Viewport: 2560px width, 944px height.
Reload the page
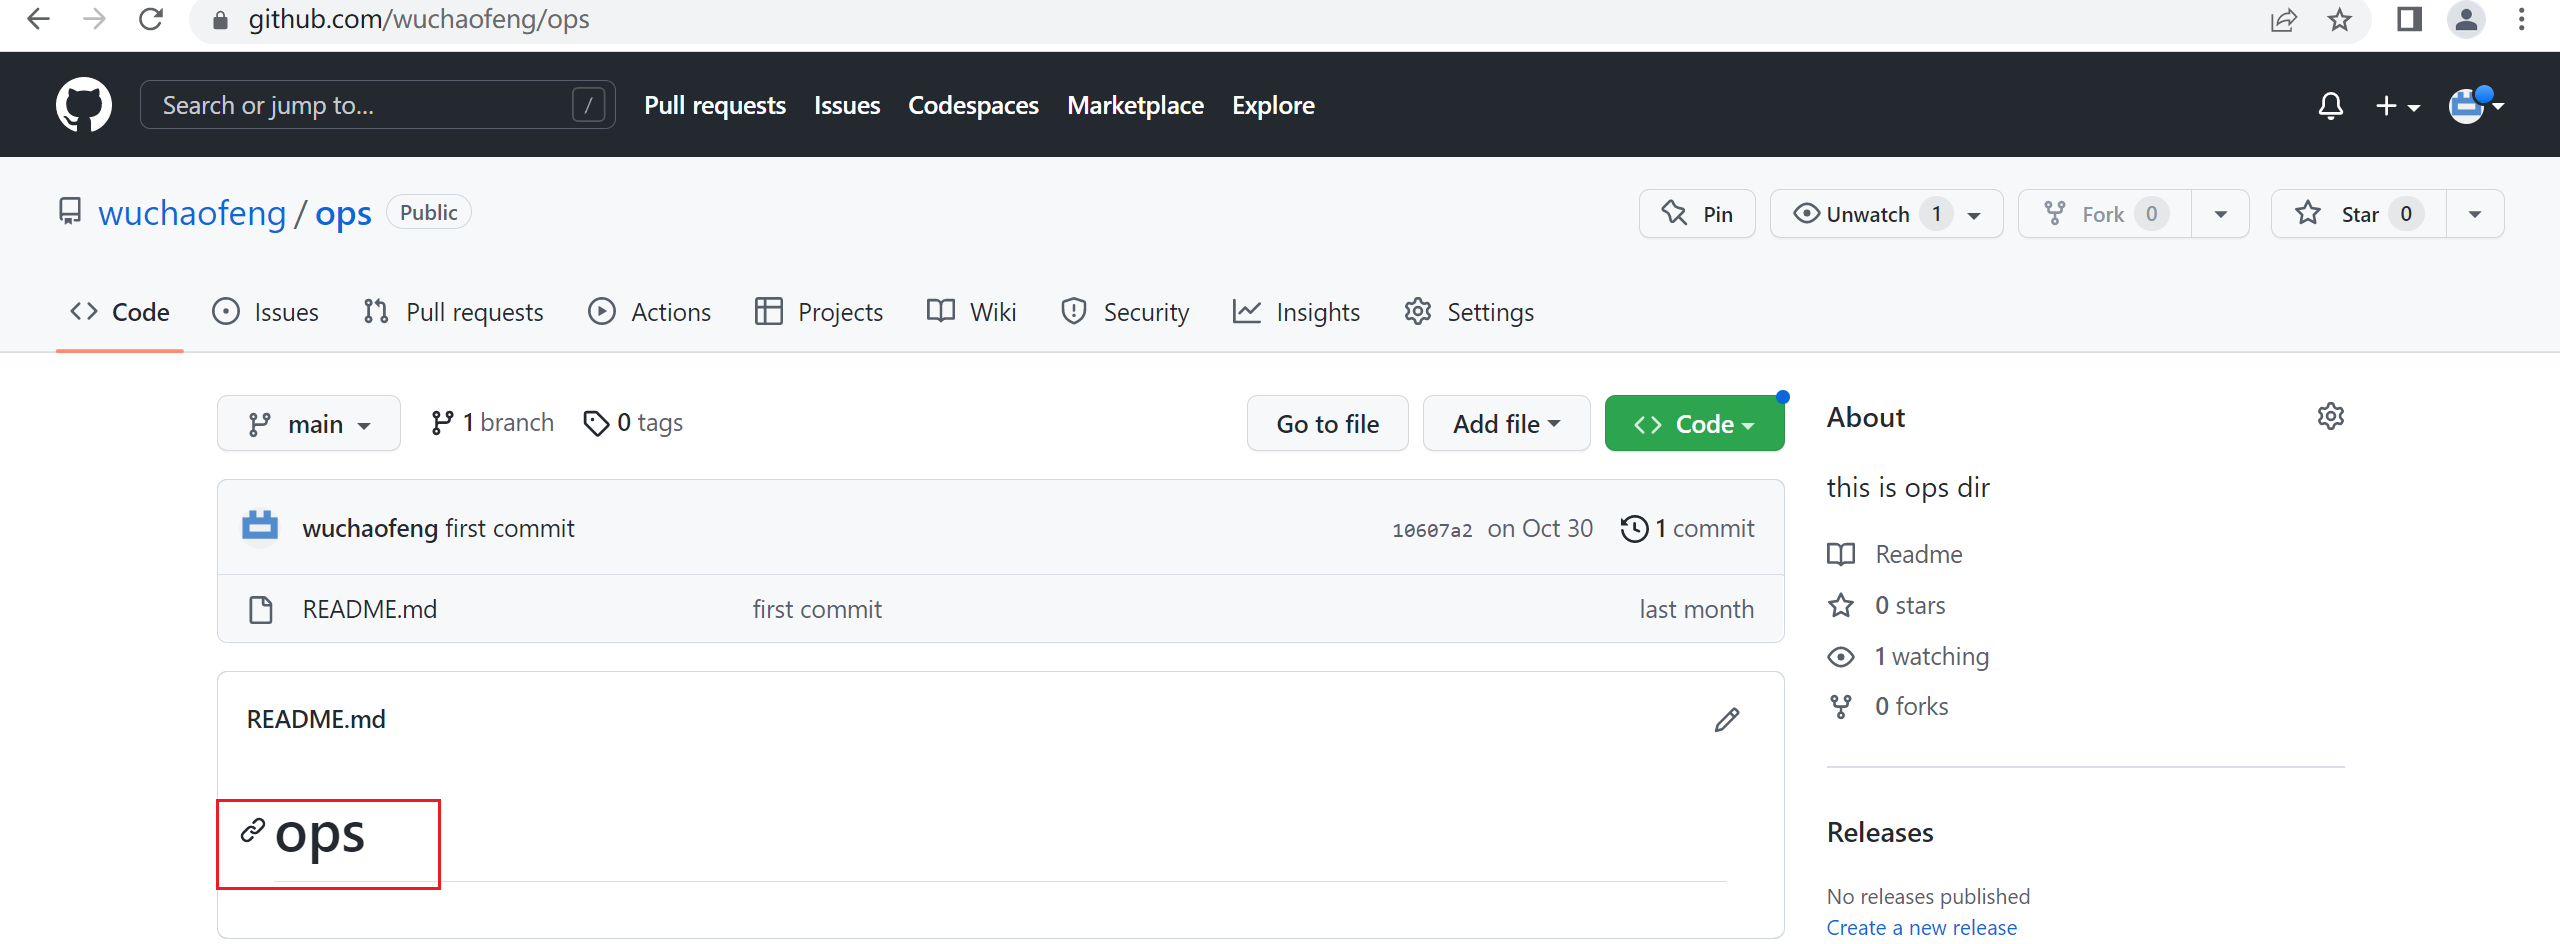pos(151,19)
